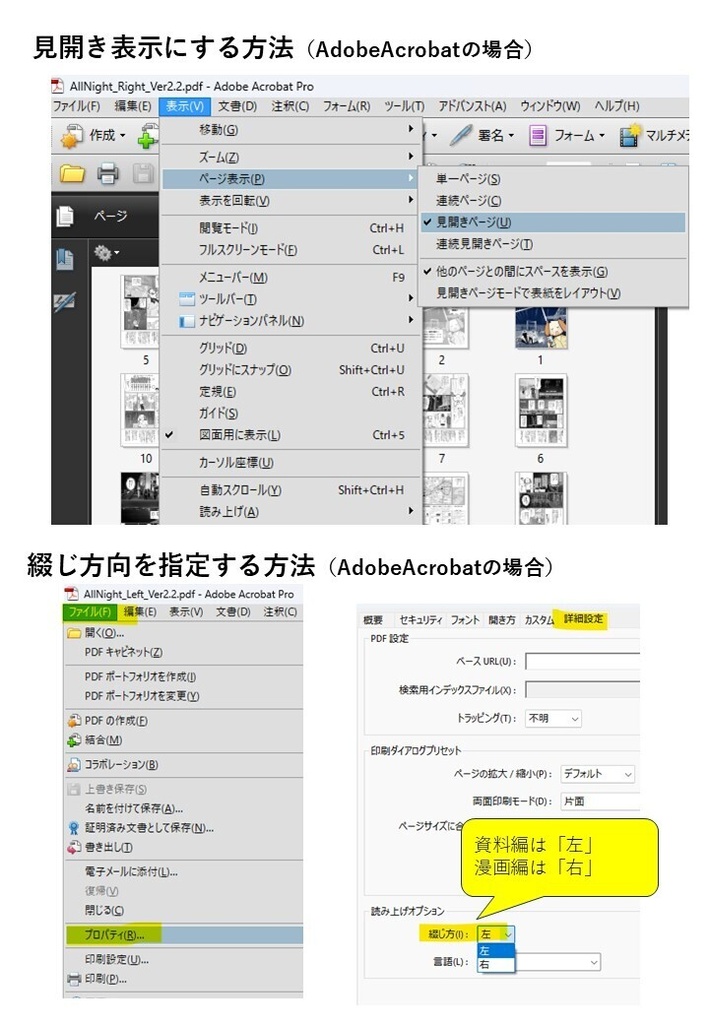This screenshot has width=709, height=1024.
Task: Choose Properties (プロパティ) in File menu
Action: (x=184, y=935)
